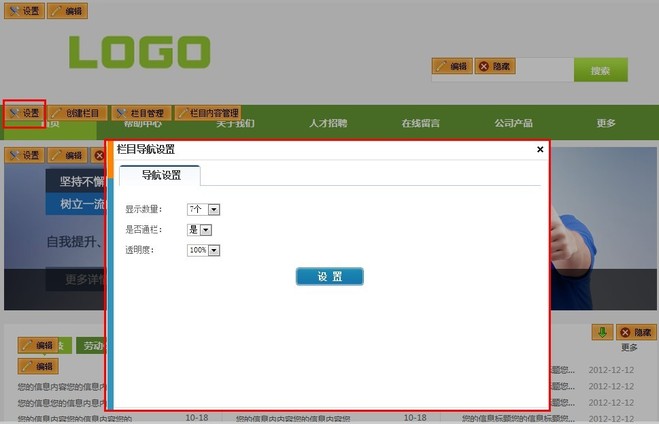Click the green down-arrow move icon
This screenshot has width=659, height=424.
(x=602, y=332)
